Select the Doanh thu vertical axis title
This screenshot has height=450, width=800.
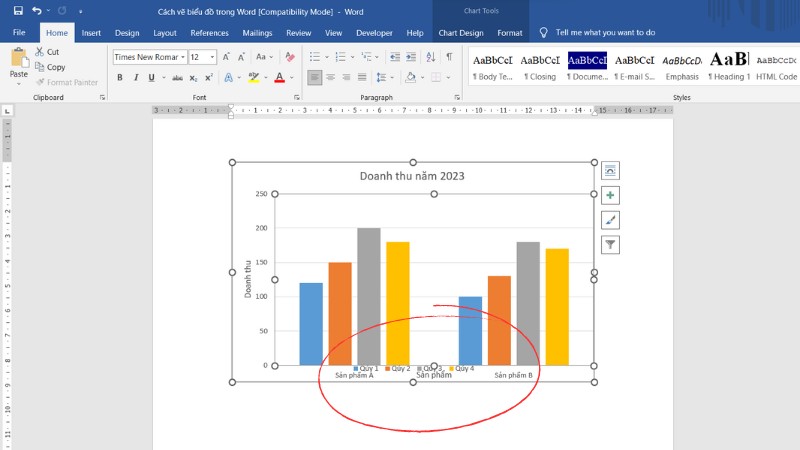(x=248, y=279)
